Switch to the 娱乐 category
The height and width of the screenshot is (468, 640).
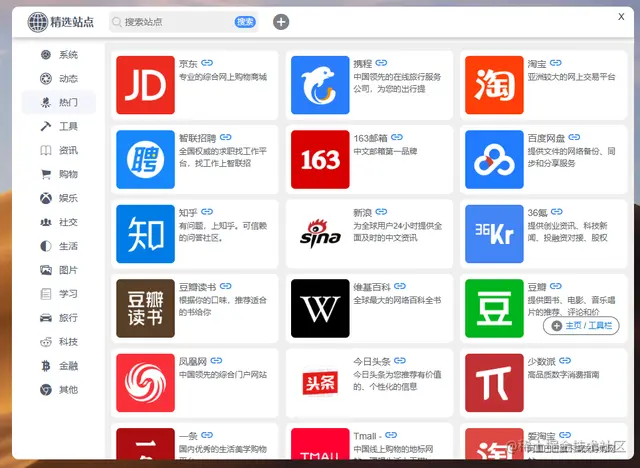(59, 198)
